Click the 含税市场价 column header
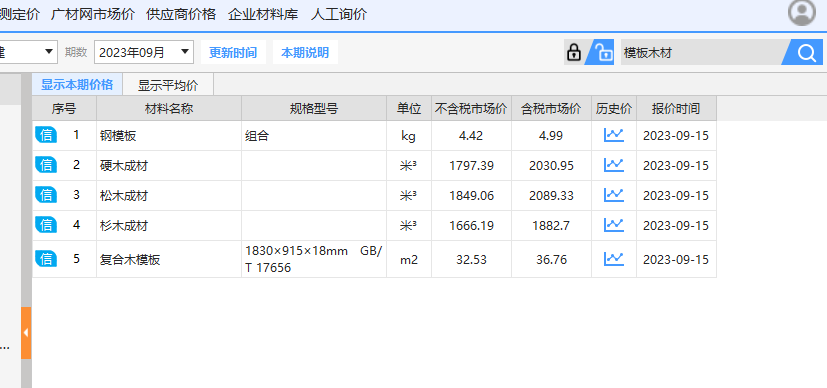Screen dimensions: 827x388 [x=551, y=109]
